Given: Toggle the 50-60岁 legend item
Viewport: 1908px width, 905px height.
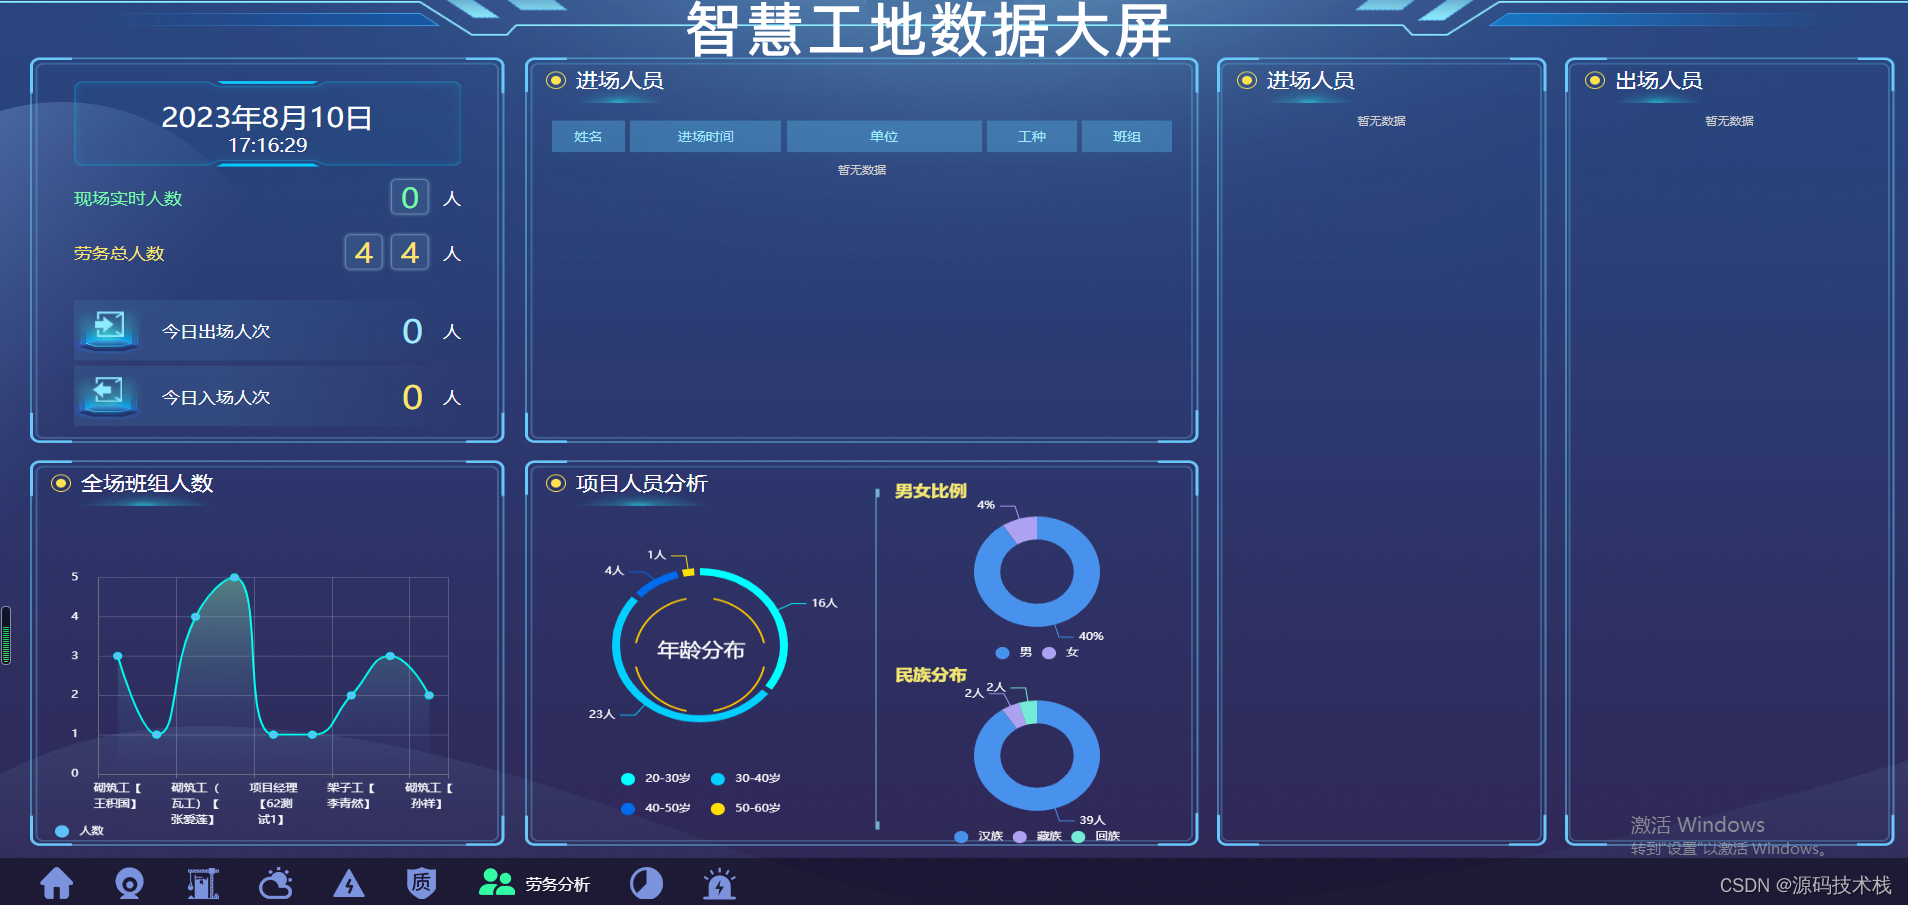Looking at the screenshot, I should [x=746, y=808].
